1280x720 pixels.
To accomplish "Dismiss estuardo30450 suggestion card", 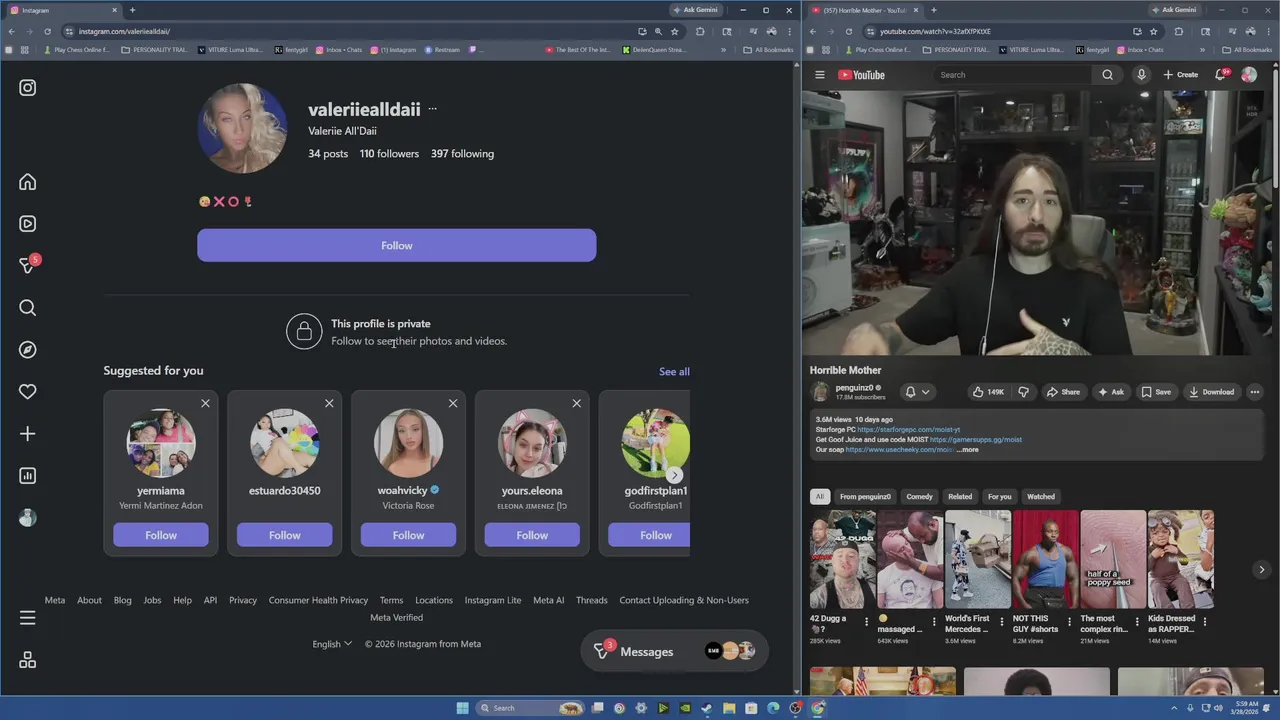I will (329, 403).
